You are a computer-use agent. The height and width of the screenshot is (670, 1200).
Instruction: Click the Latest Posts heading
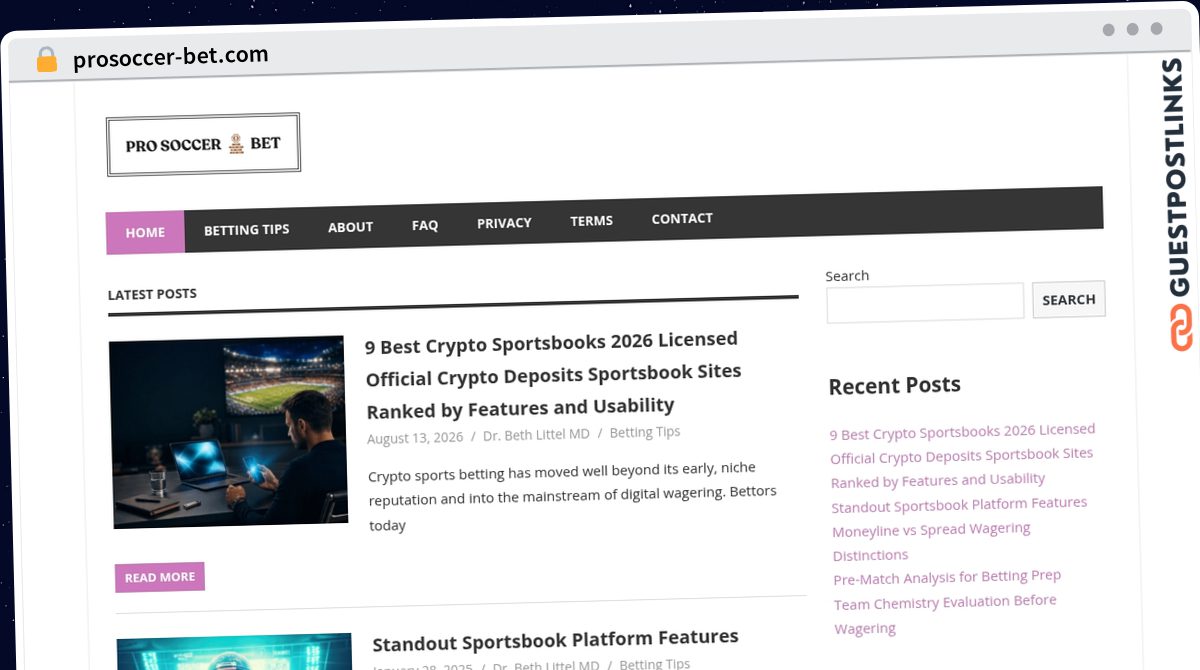pos(152,294)
